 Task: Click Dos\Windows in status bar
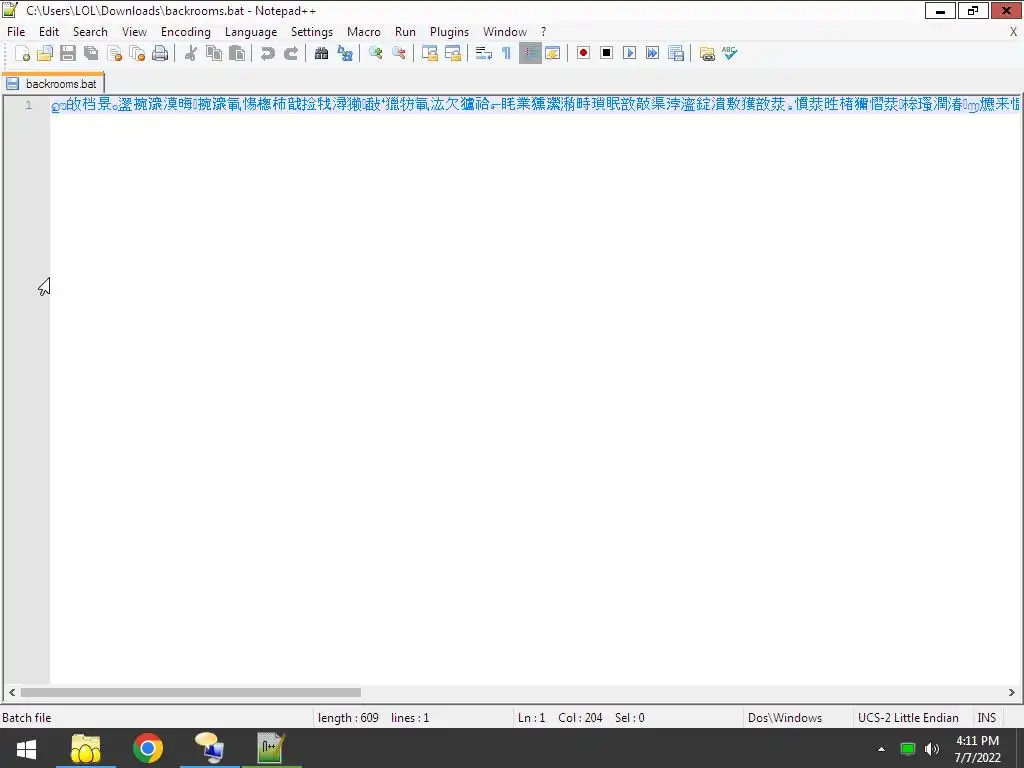click(785, 718)
